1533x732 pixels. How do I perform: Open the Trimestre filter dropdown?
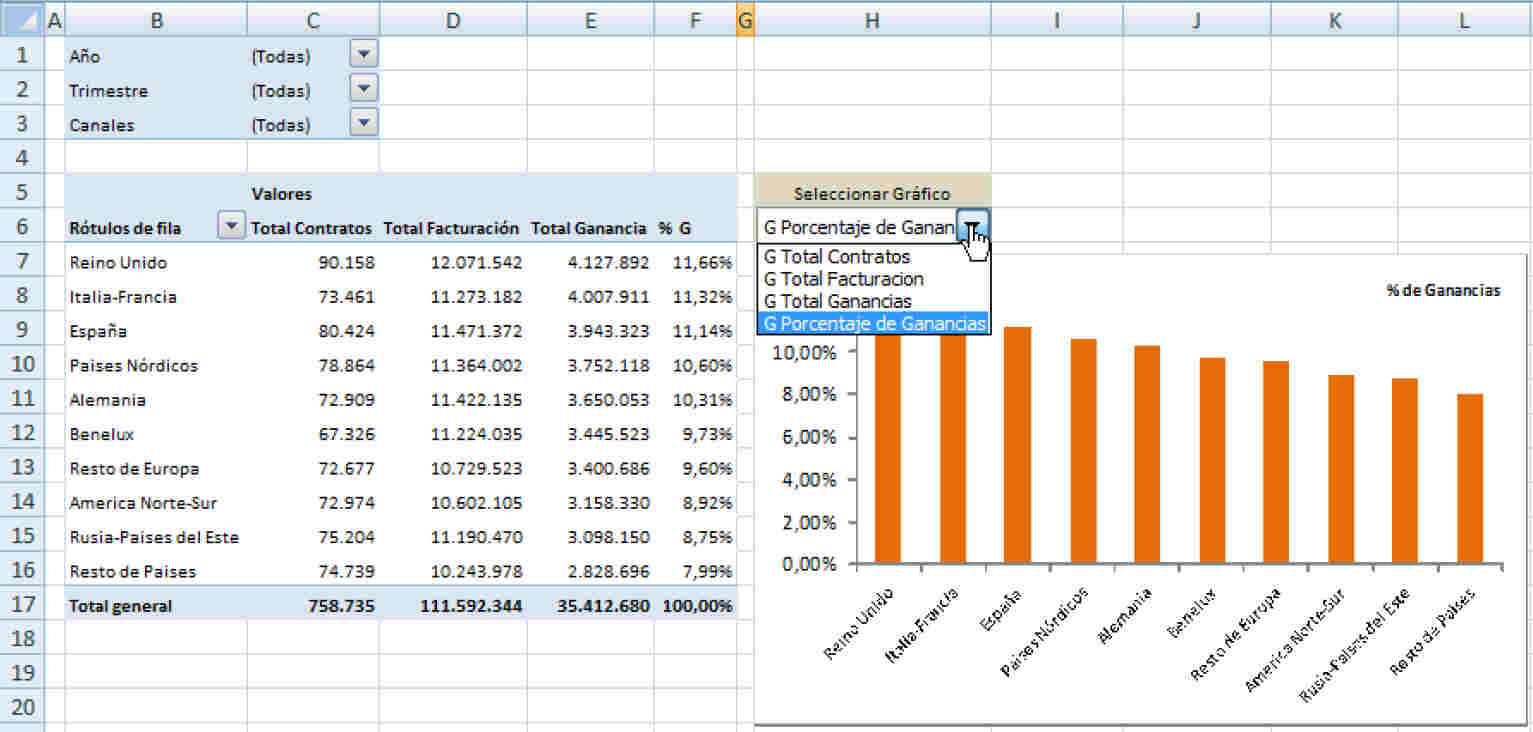pos(364,90)
